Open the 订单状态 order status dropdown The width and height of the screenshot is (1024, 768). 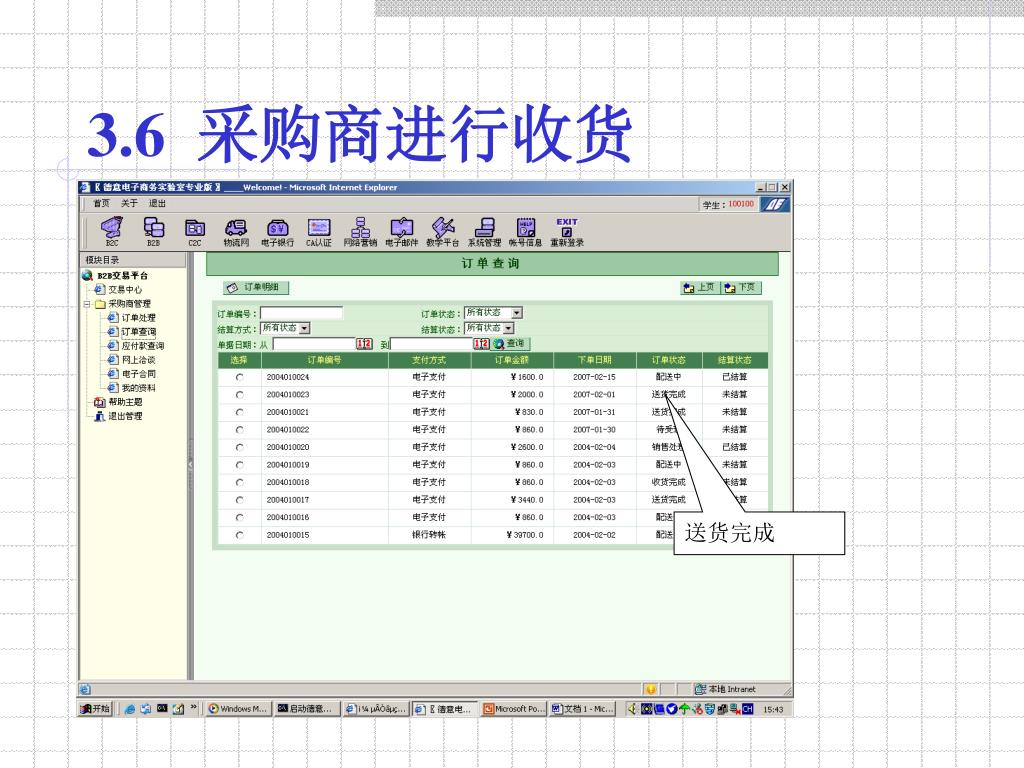[493, 313]
